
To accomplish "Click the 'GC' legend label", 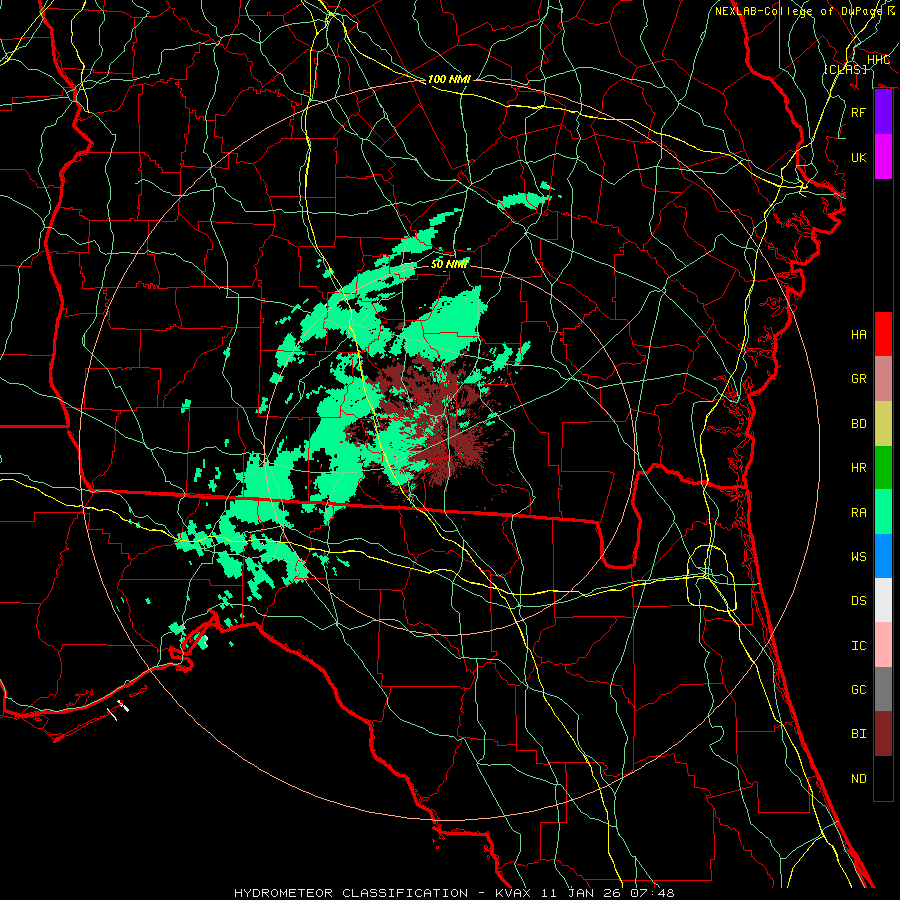I will [x=859, y=690].
